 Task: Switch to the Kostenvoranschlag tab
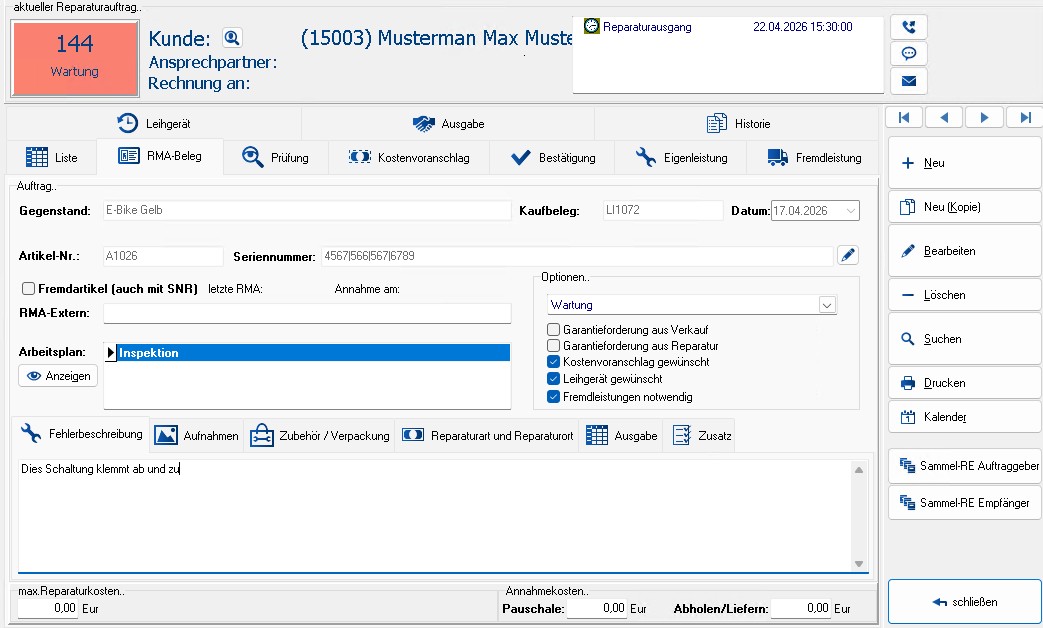[x=410, y=158]
